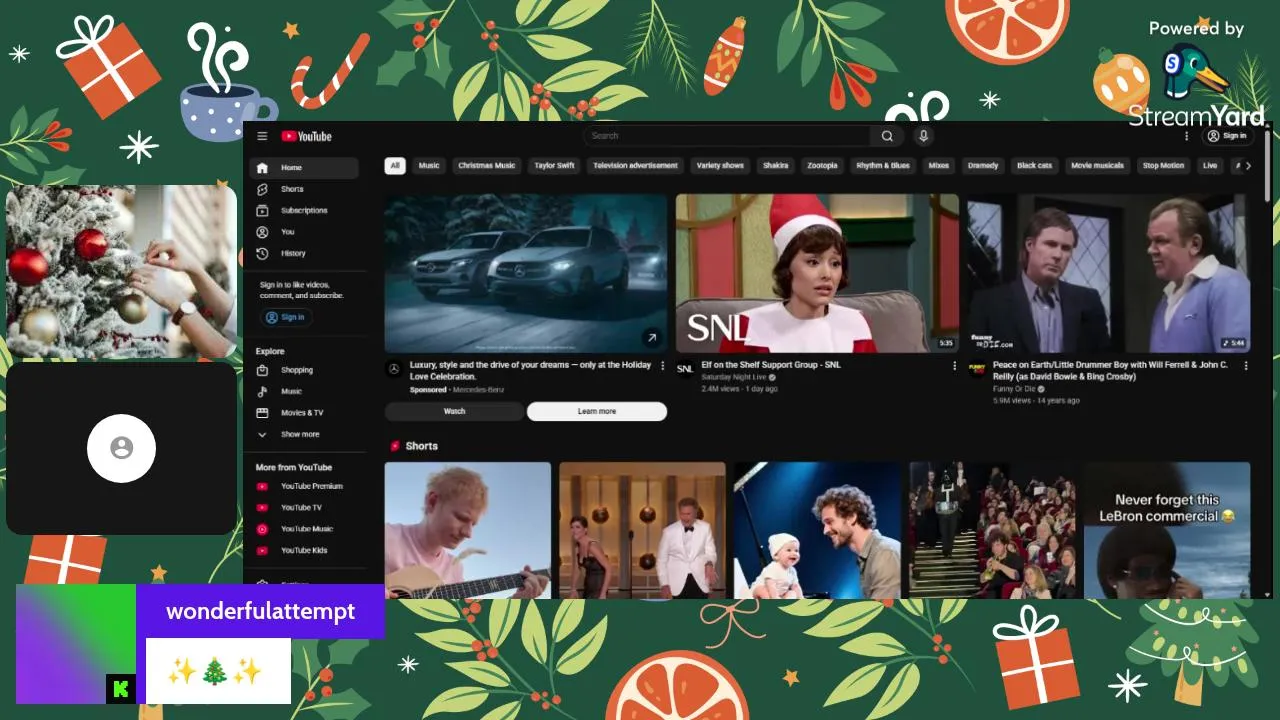Open Peace on Earth/Little Drummer Boy title
Viewport: 1280px width, 720px height.
pos(1110,371)
